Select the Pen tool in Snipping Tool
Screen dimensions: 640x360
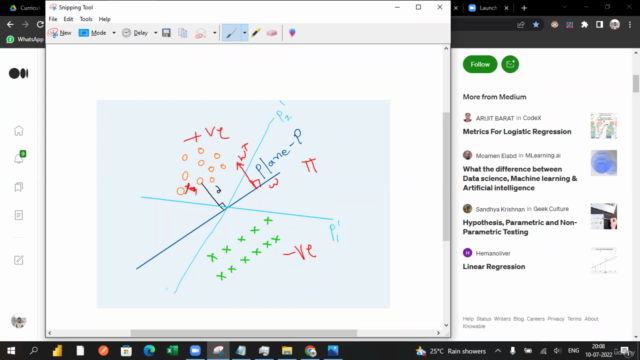pos(231,33)
